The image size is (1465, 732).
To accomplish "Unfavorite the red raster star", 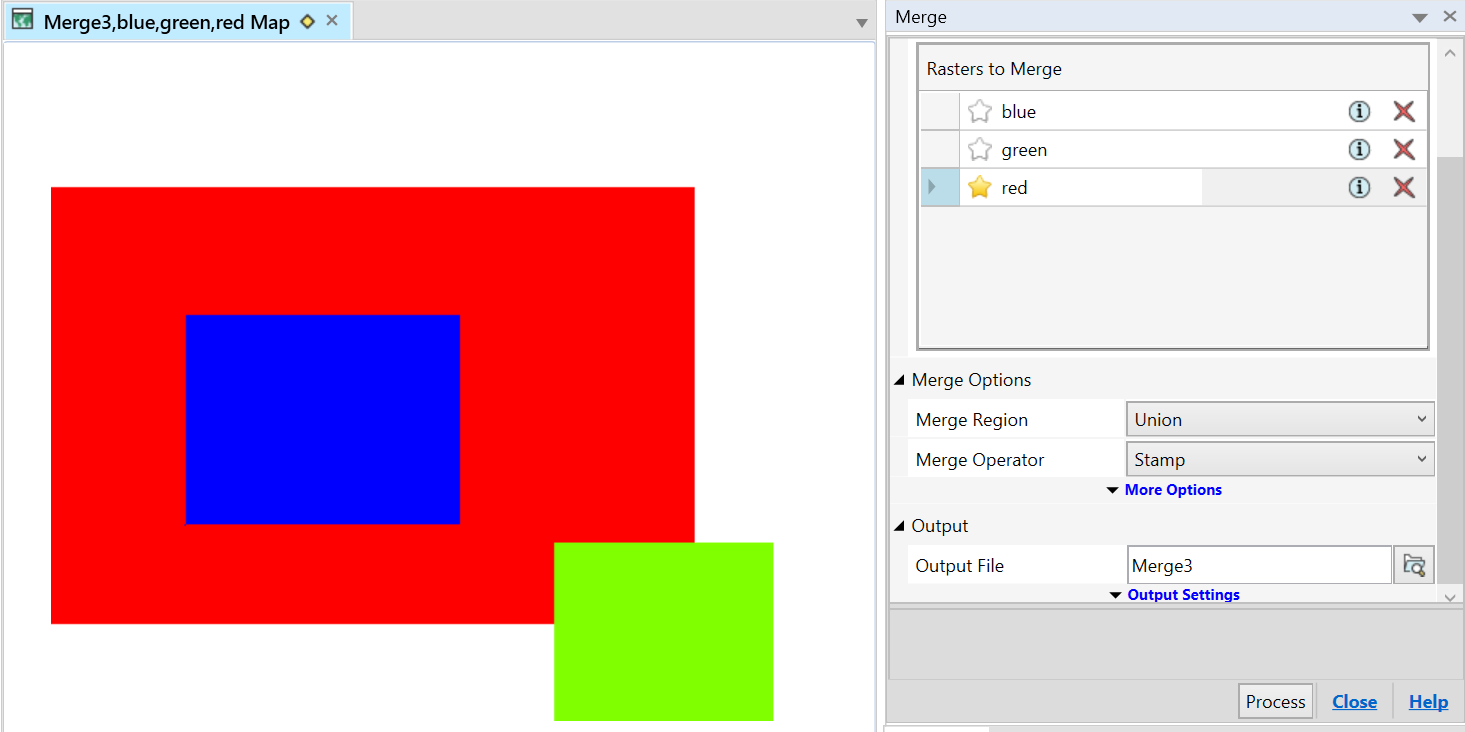I will coord(979,187).
